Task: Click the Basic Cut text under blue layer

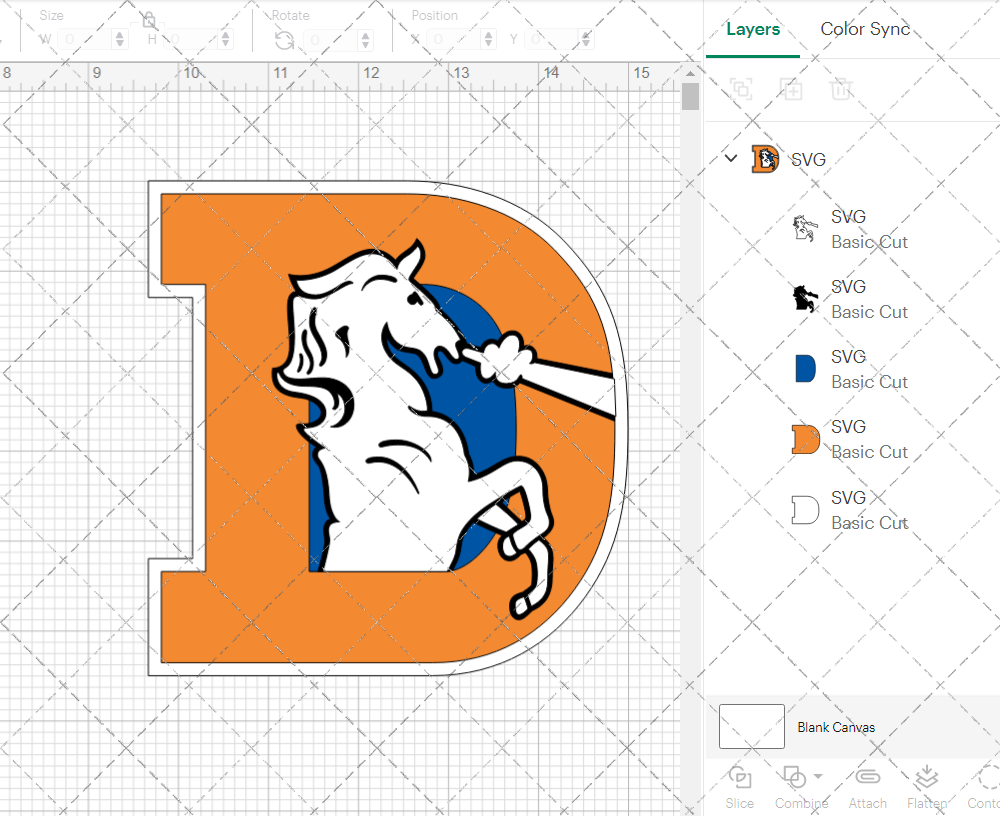Action: (x=869, y=382)
